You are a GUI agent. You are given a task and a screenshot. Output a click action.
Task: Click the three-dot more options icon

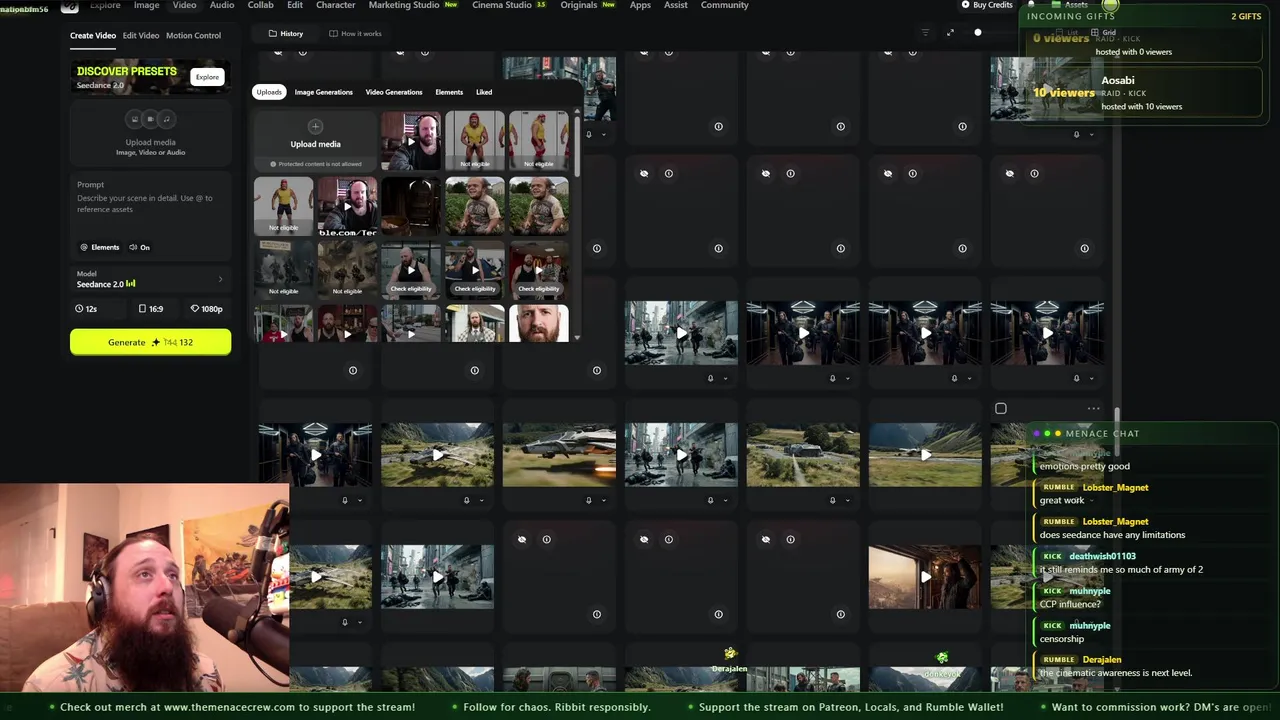click(1093, 408)
